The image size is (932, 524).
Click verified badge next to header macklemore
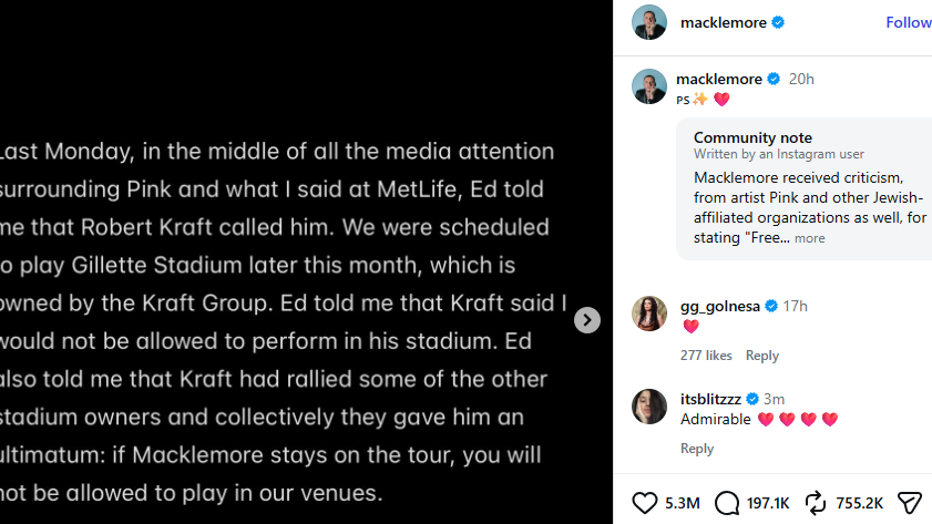[x=778, y=23]
